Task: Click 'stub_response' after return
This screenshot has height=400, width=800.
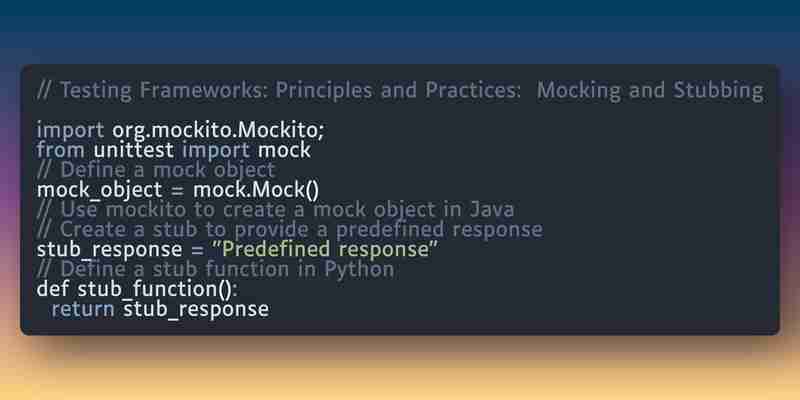Action: point(196,310)
